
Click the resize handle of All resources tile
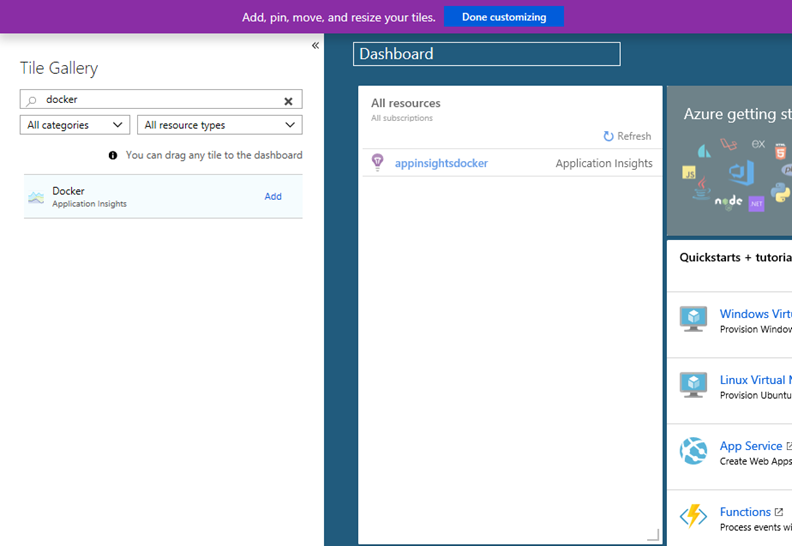tap(654, 535)
